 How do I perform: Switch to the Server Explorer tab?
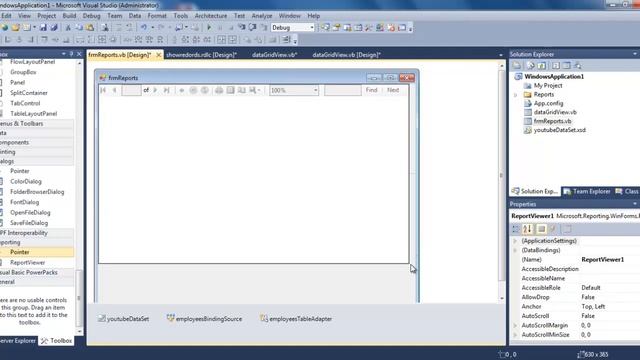(18, 340)
